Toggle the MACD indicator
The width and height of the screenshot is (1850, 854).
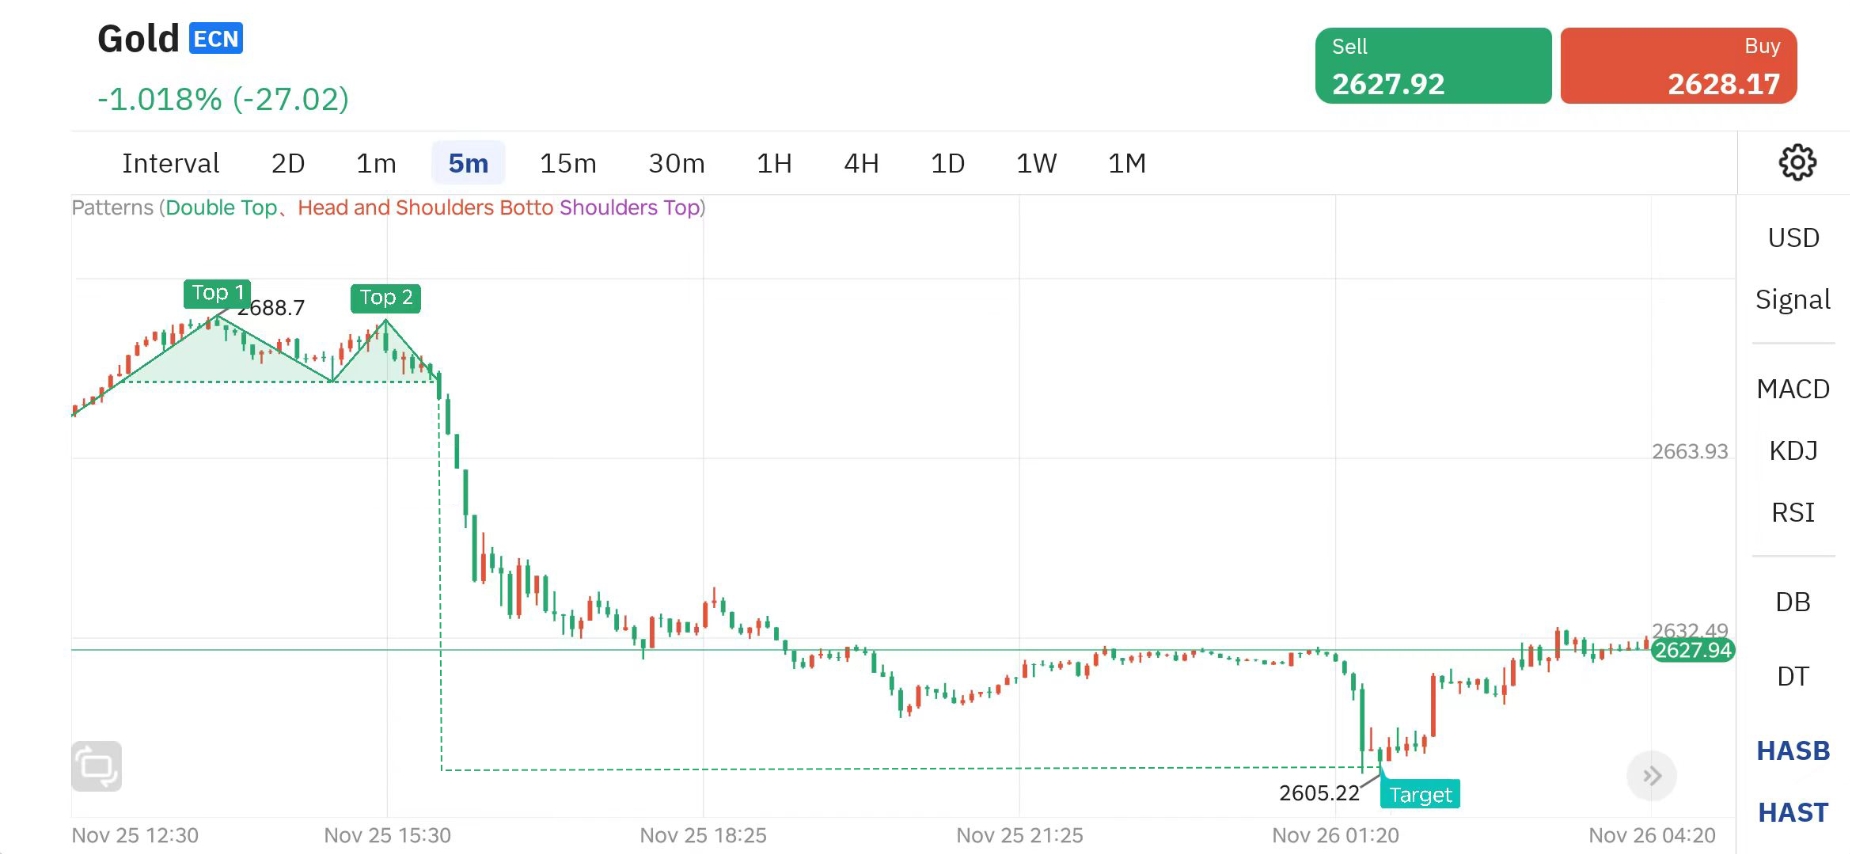1793,389
